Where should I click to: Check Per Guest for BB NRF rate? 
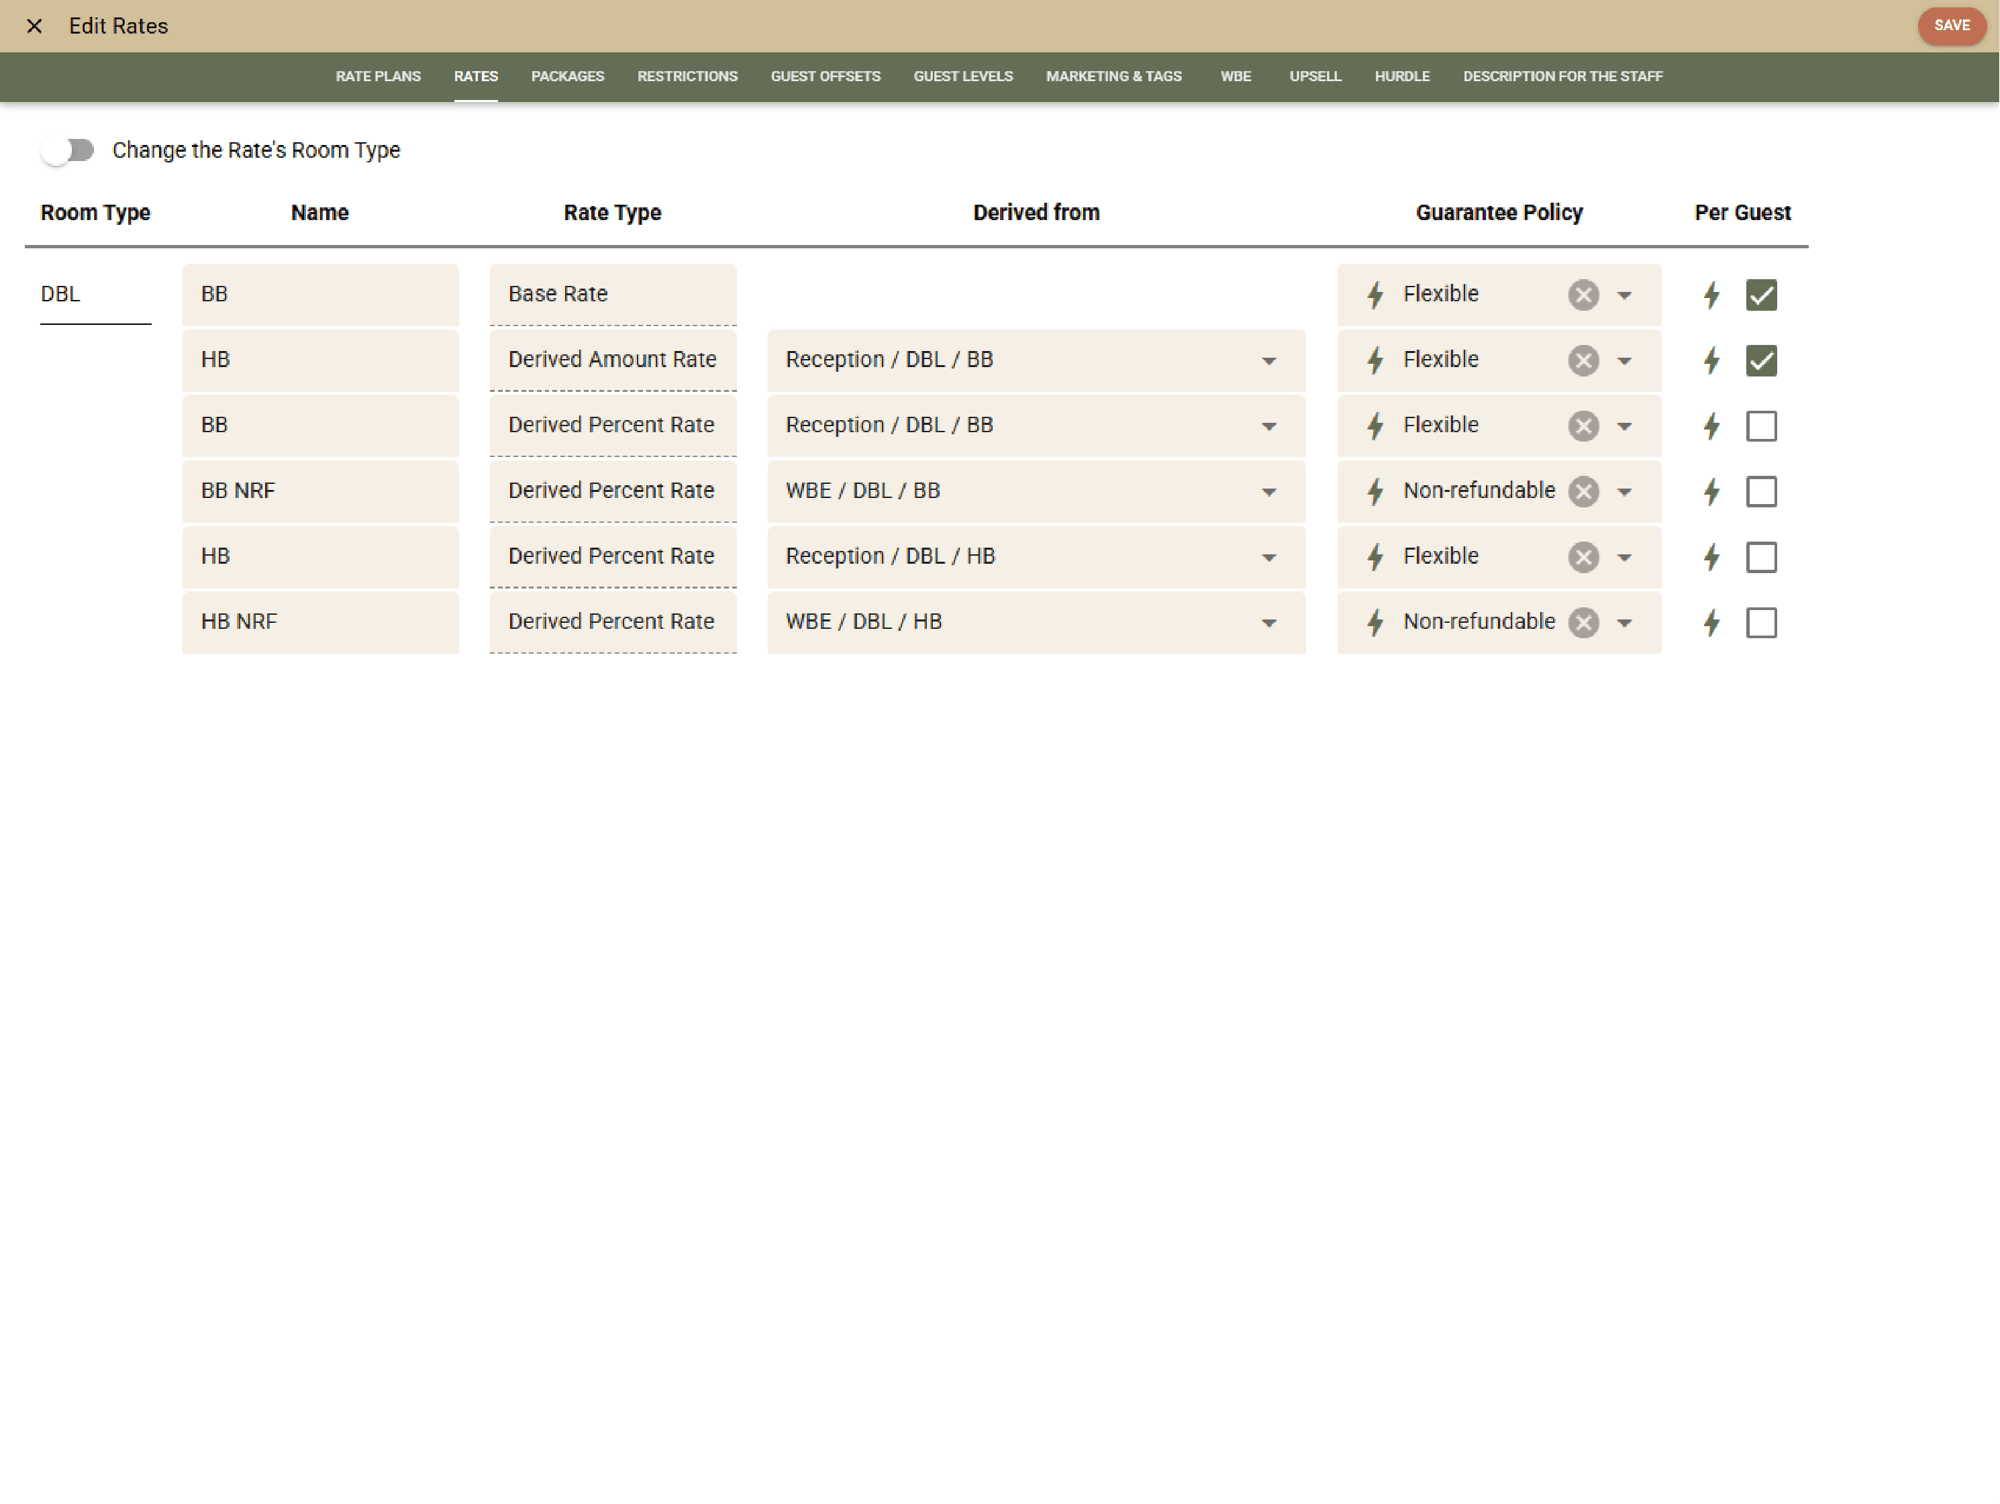point(1761,491)
